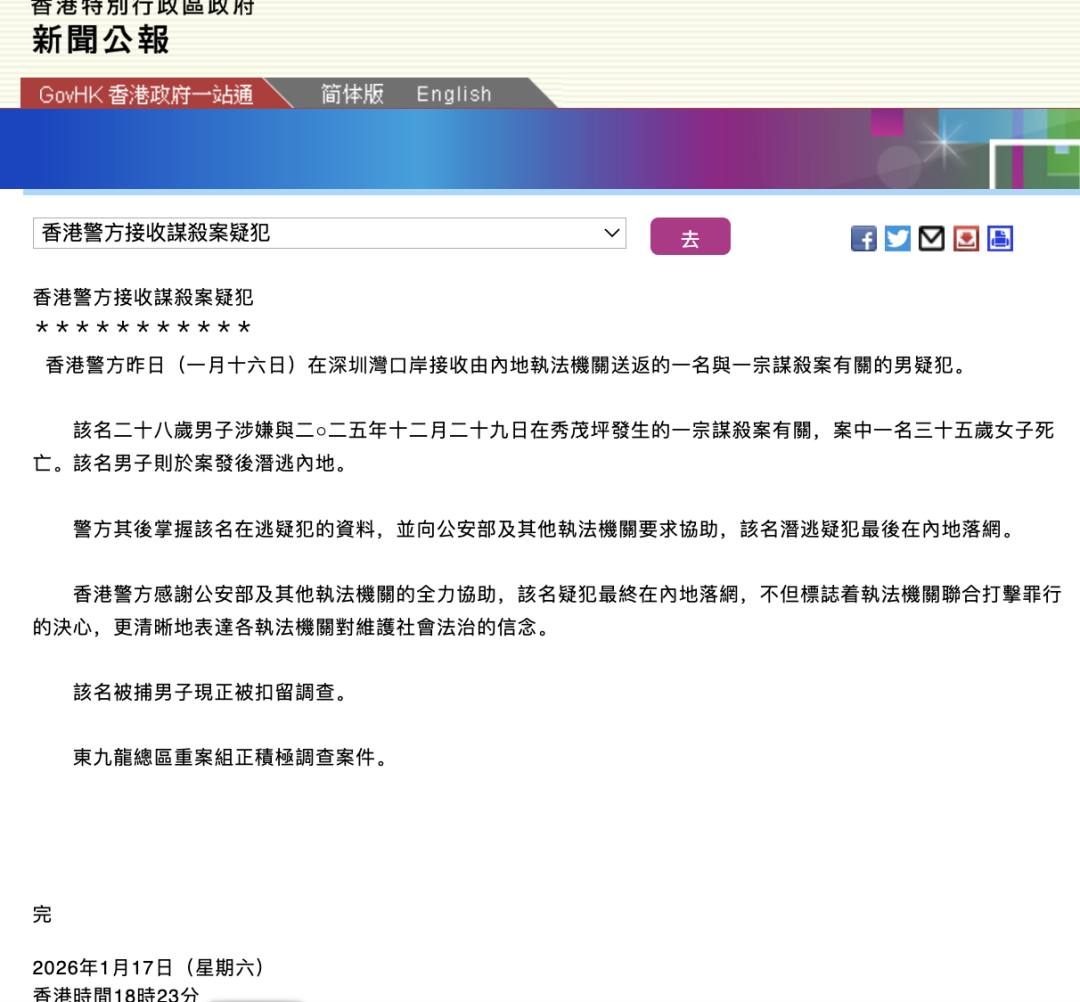This screenshot has width=1080, height=1002.
Task: Click the press release headline above asterisks
Action: coord(143,298)
